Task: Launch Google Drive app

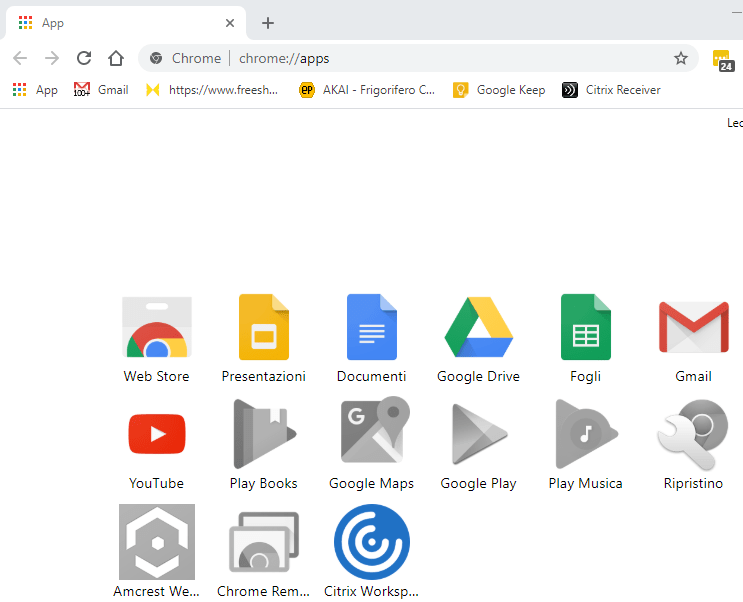Action: 479,327
